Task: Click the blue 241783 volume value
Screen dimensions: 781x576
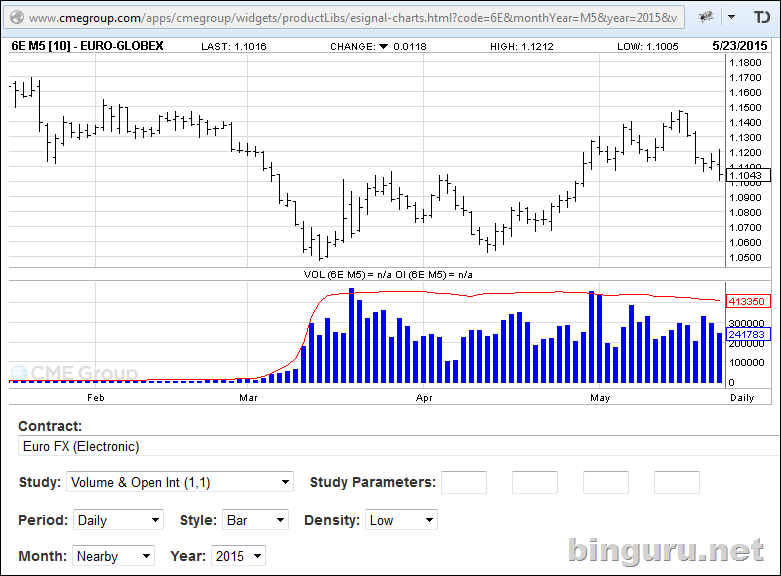Action: [x=749, y=334]
